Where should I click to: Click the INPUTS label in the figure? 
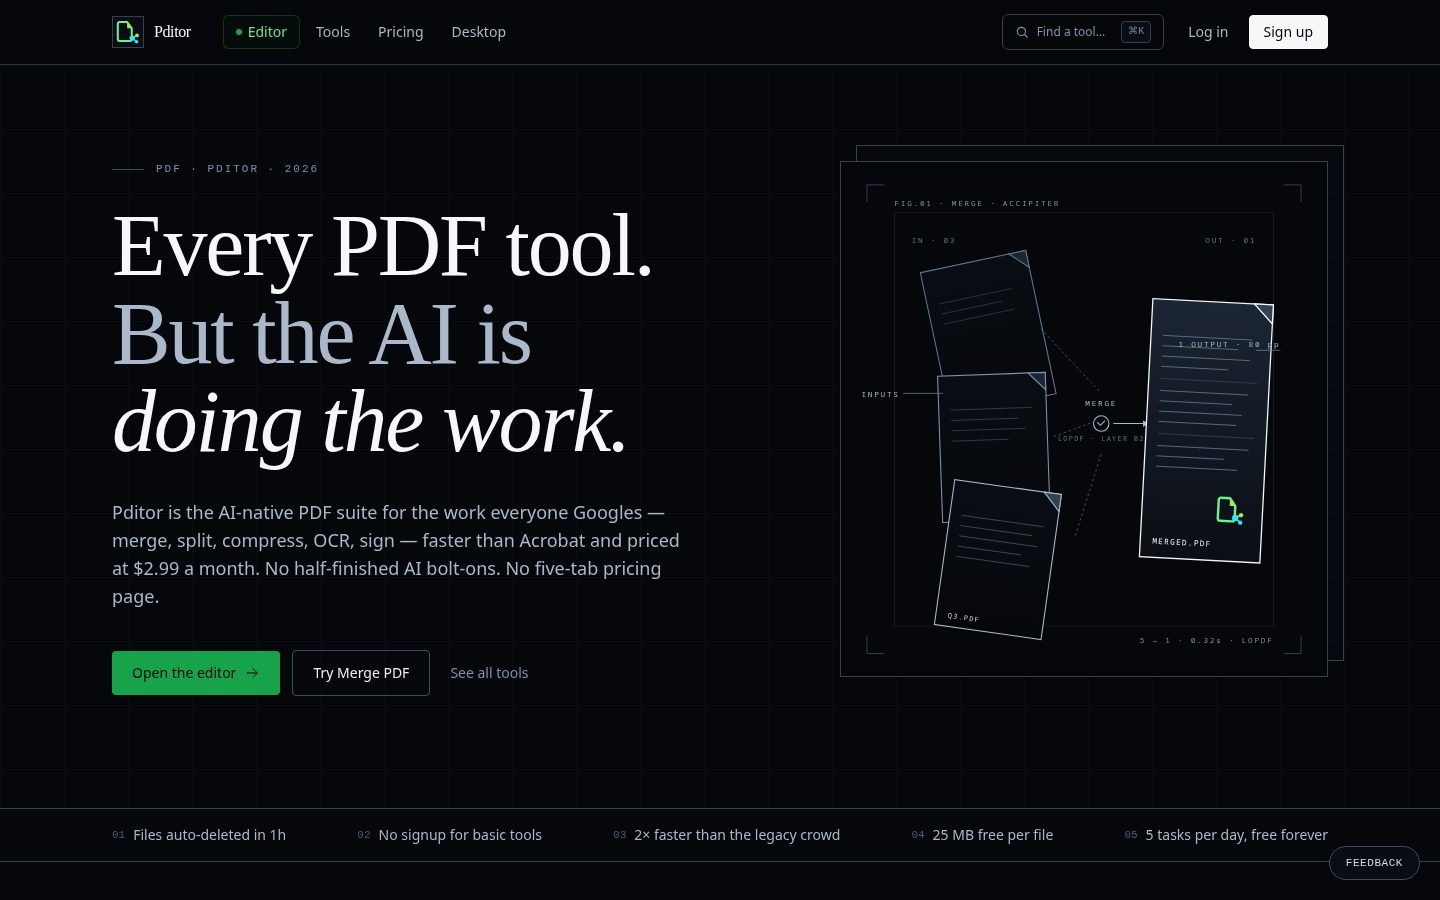[880, 394]
